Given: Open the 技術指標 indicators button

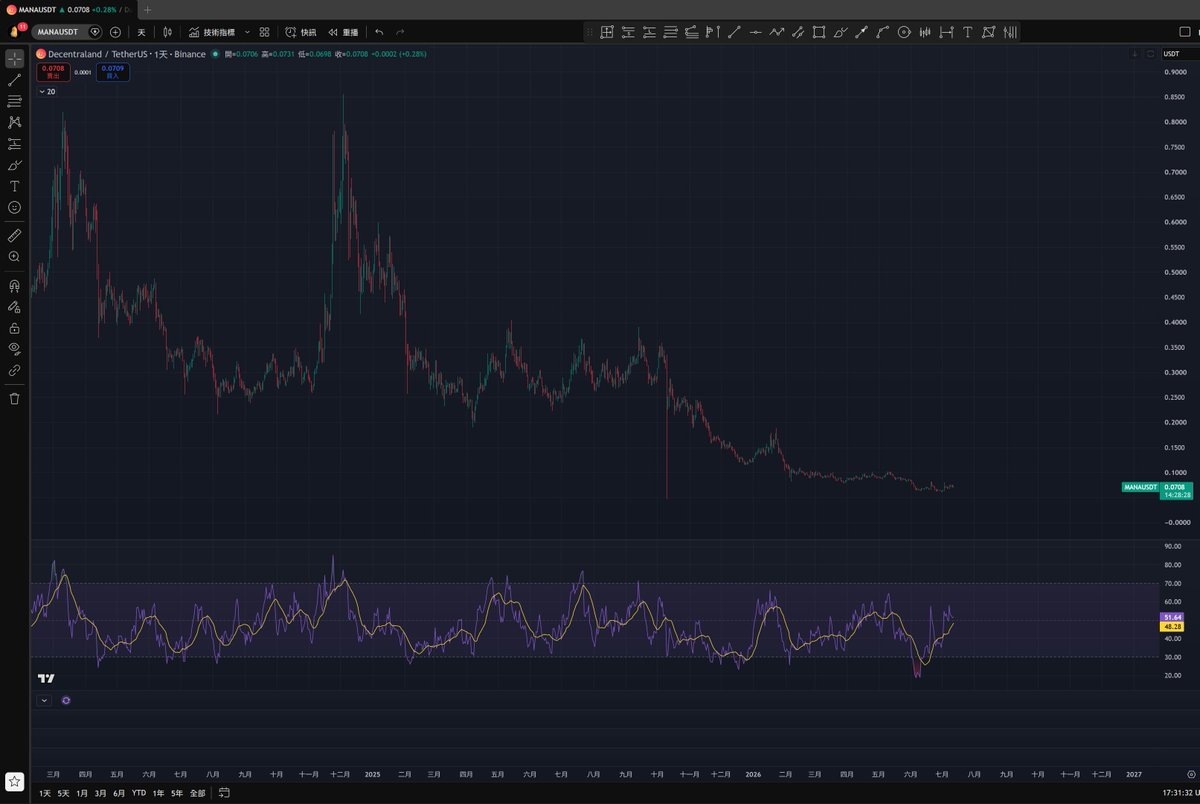Looking at the screenshot, I should tap(213, 32).
